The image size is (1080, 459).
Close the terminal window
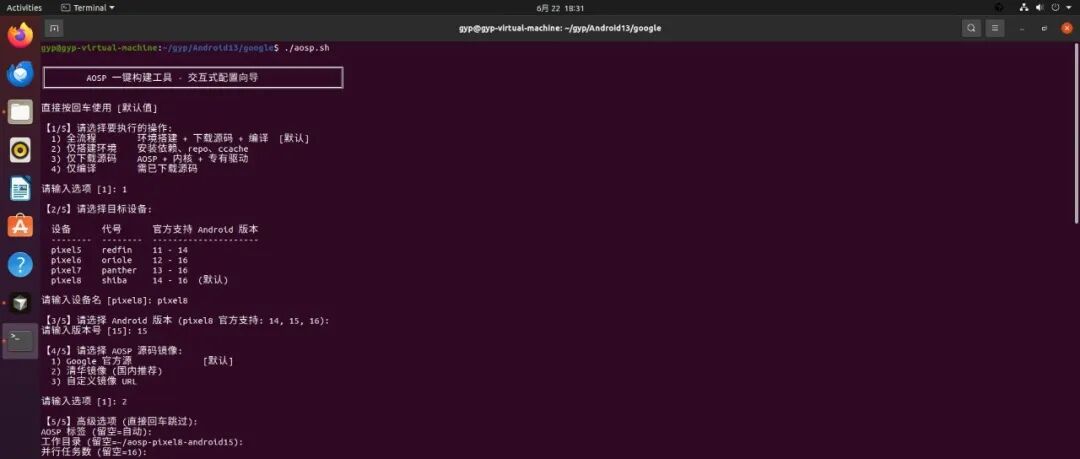coord(1067,28)
